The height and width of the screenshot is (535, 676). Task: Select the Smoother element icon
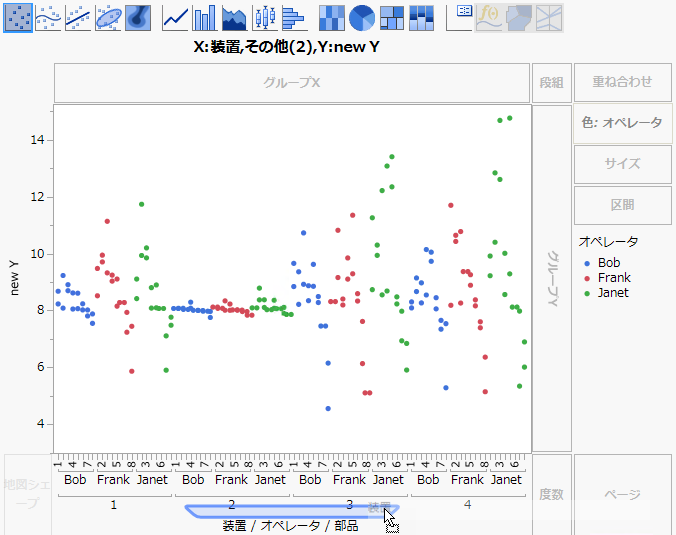(48, 17)
